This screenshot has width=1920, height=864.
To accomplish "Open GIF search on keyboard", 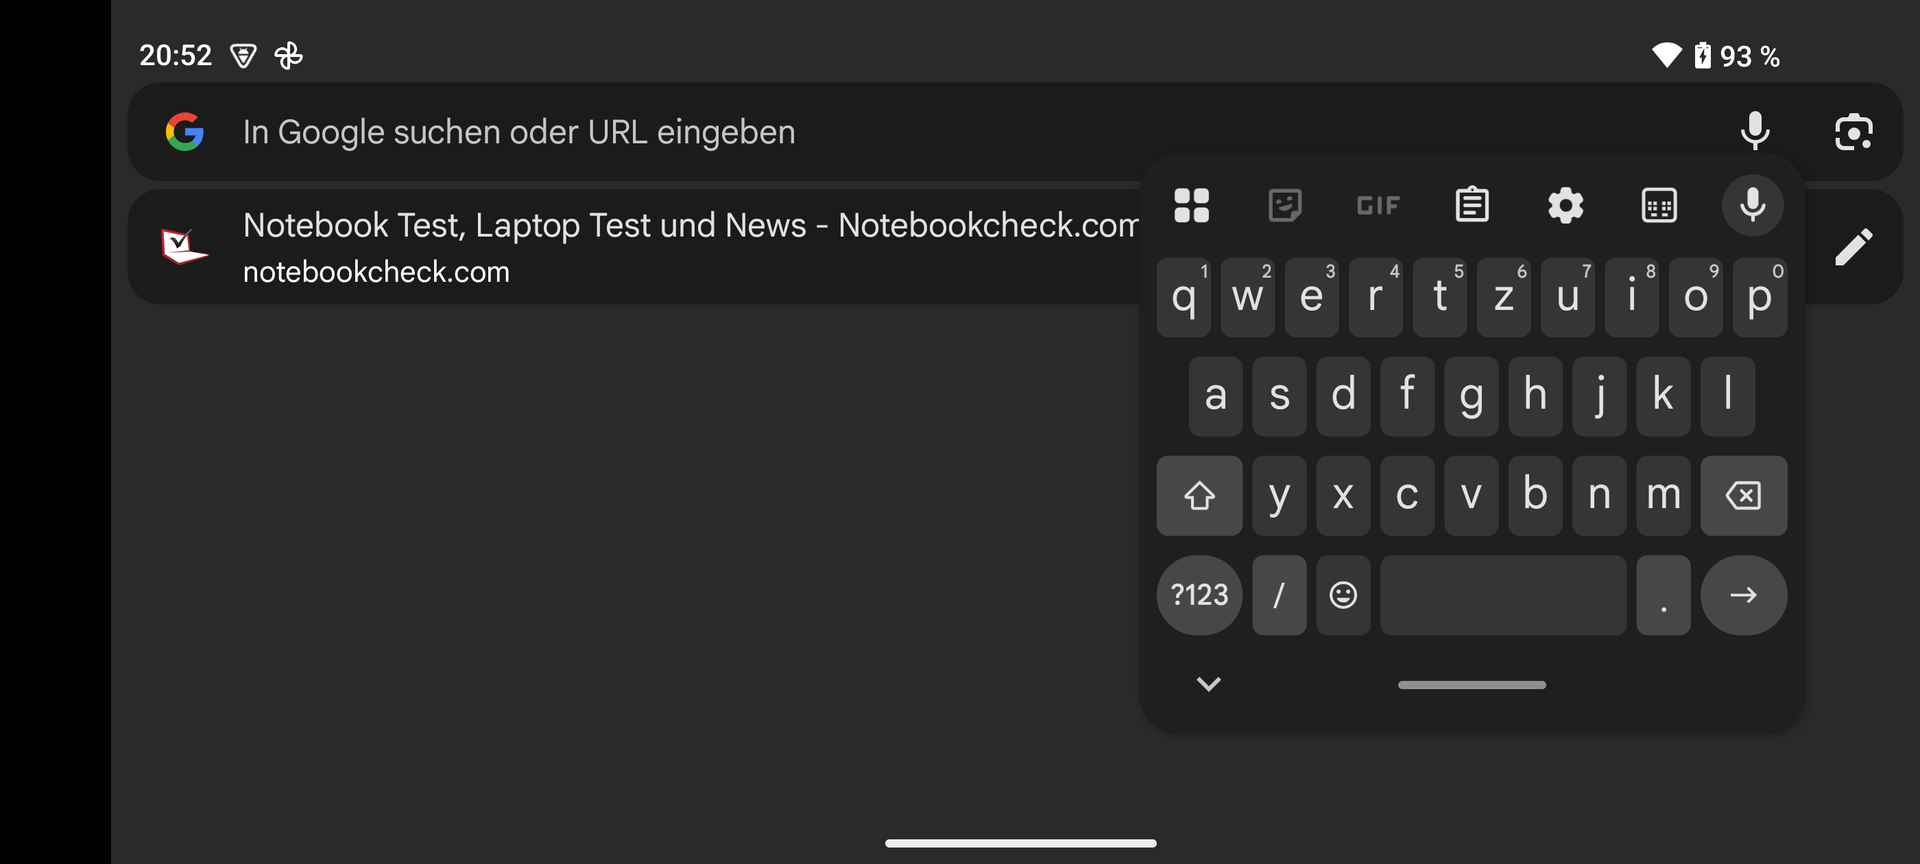I will [x=1378, y=205].
